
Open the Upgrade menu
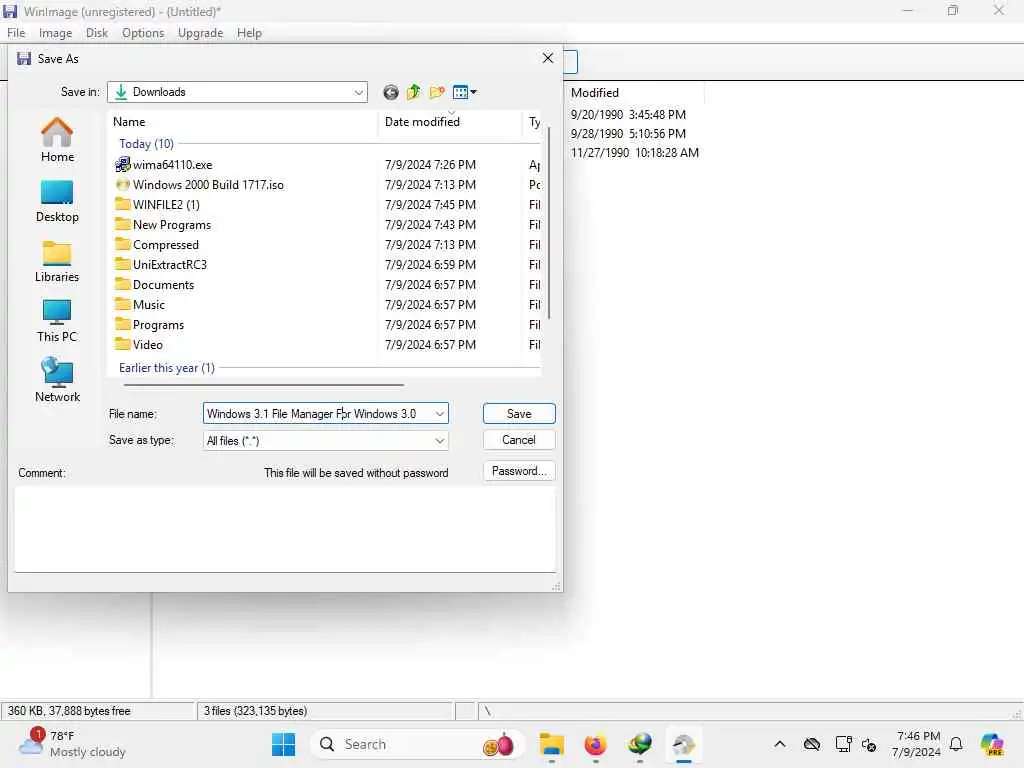point(200,33)
